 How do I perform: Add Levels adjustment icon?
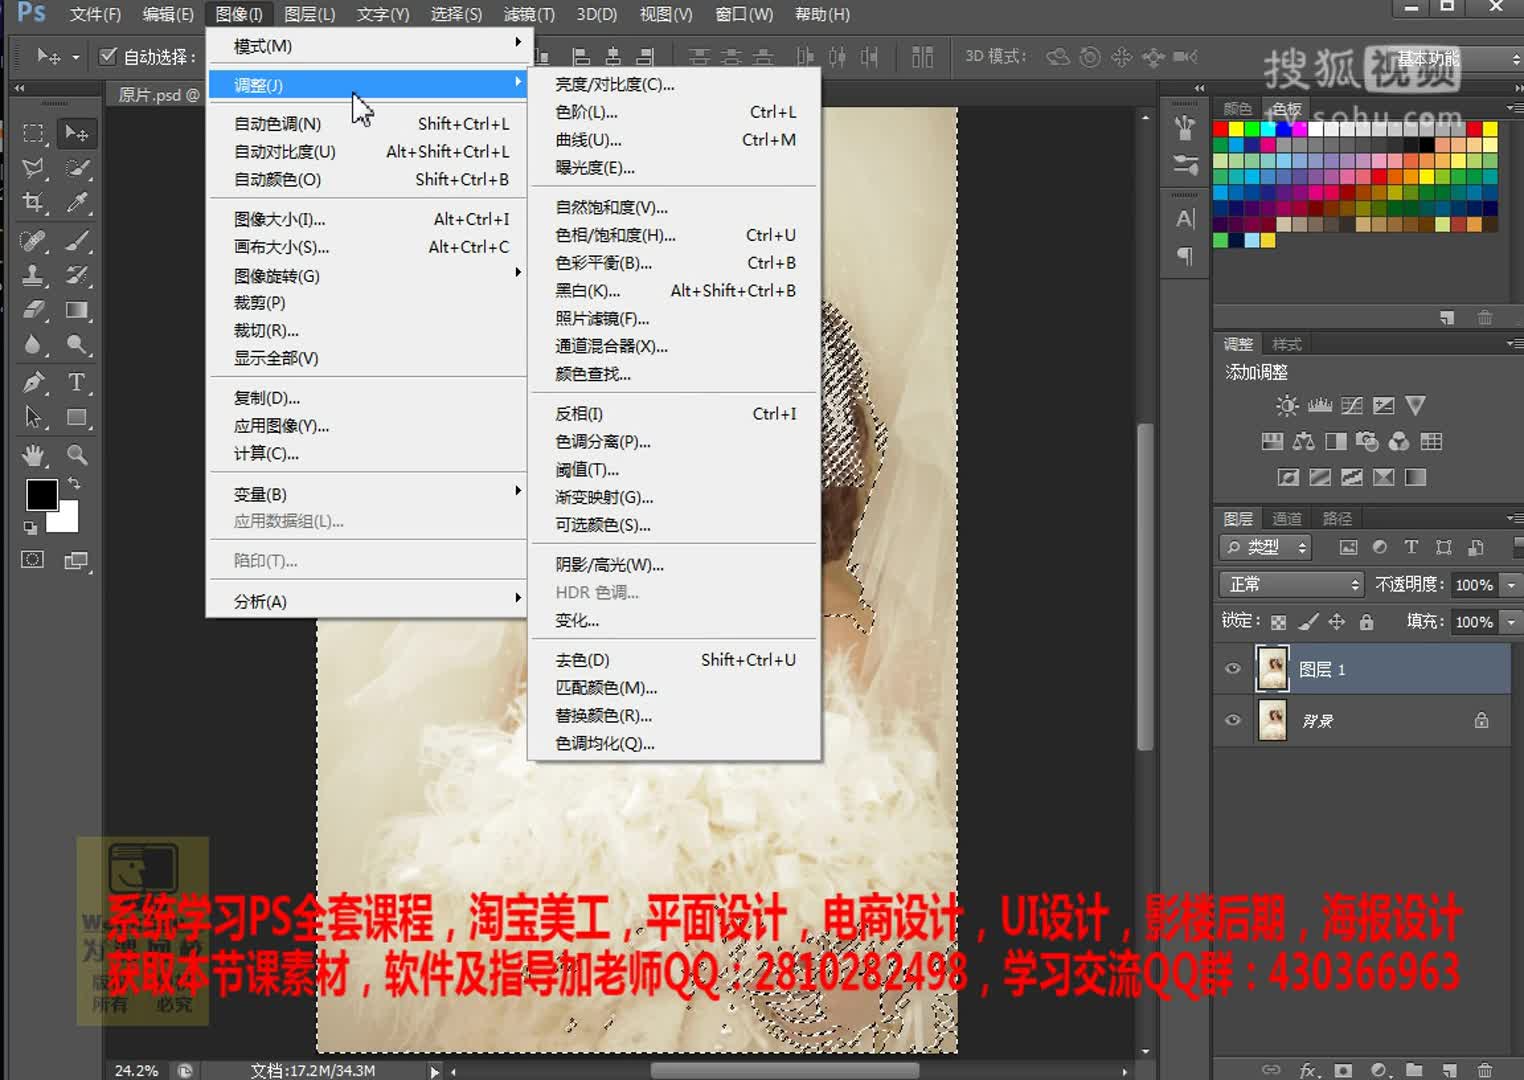pyautogui.click(x=1320, y=405)
